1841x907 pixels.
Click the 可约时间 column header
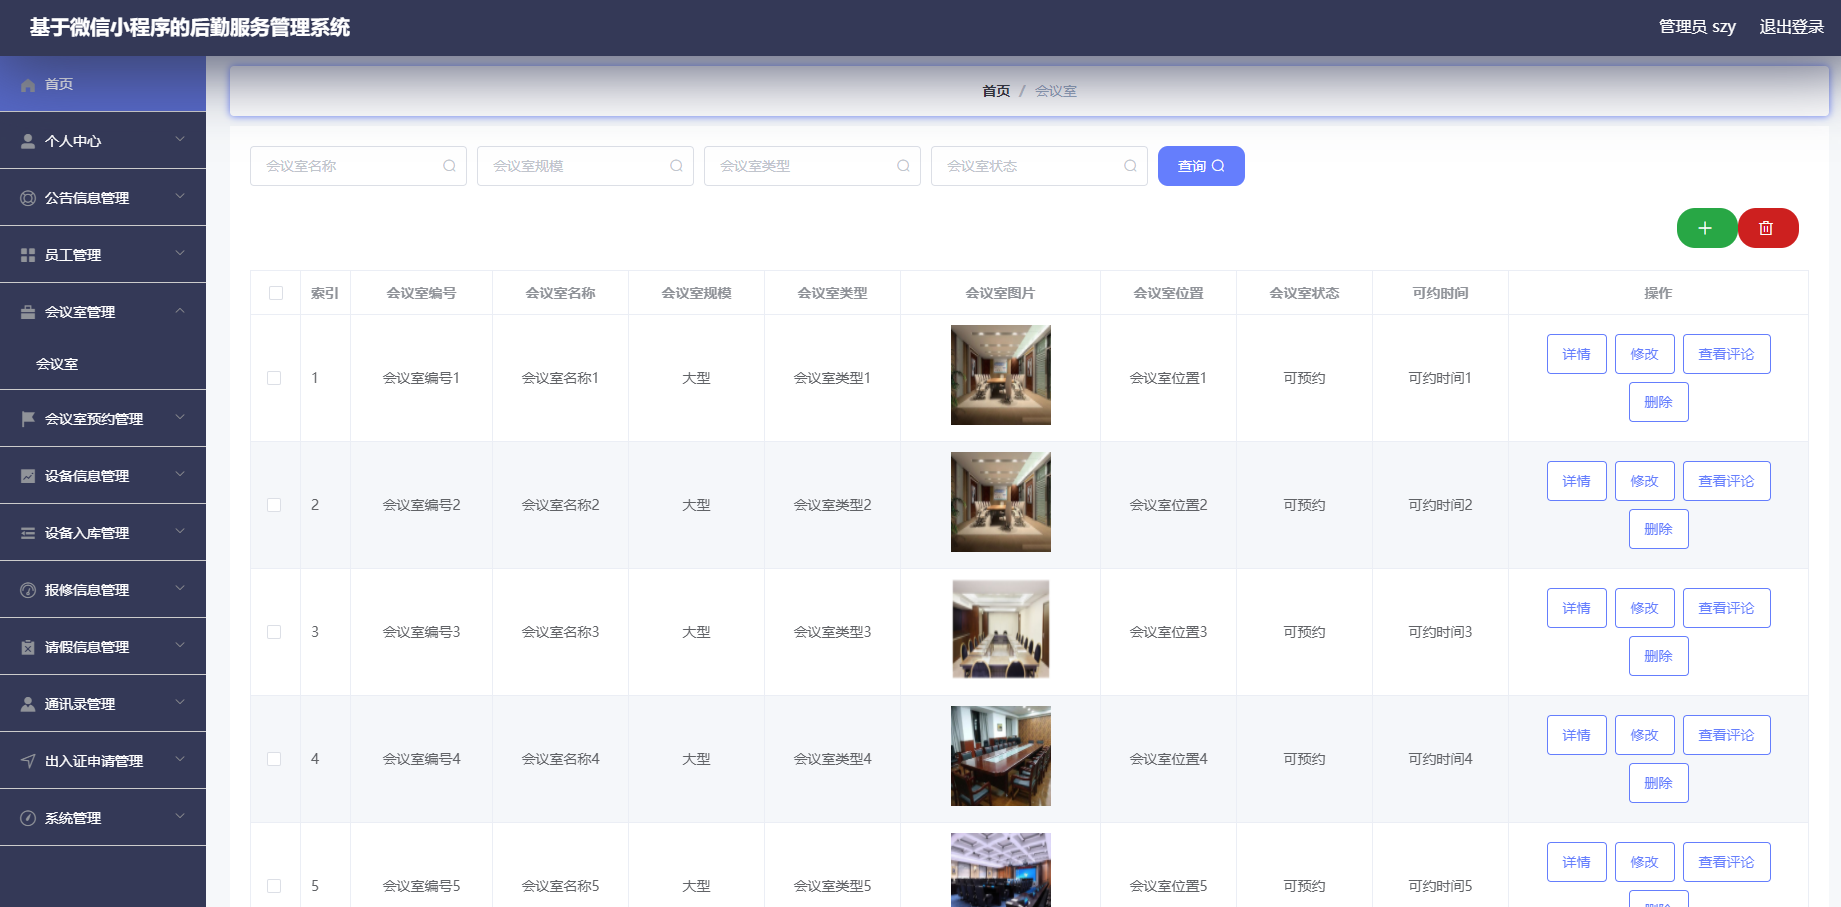click(x=1440, y=293)
